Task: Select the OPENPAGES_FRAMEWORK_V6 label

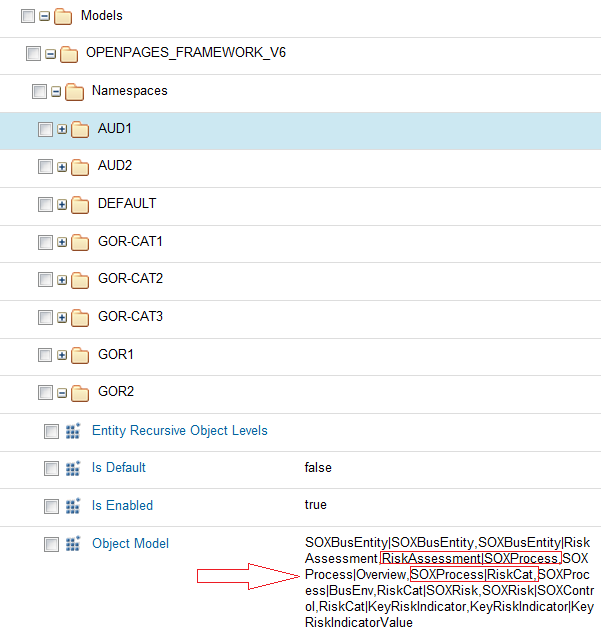Action: pos(186,52)
